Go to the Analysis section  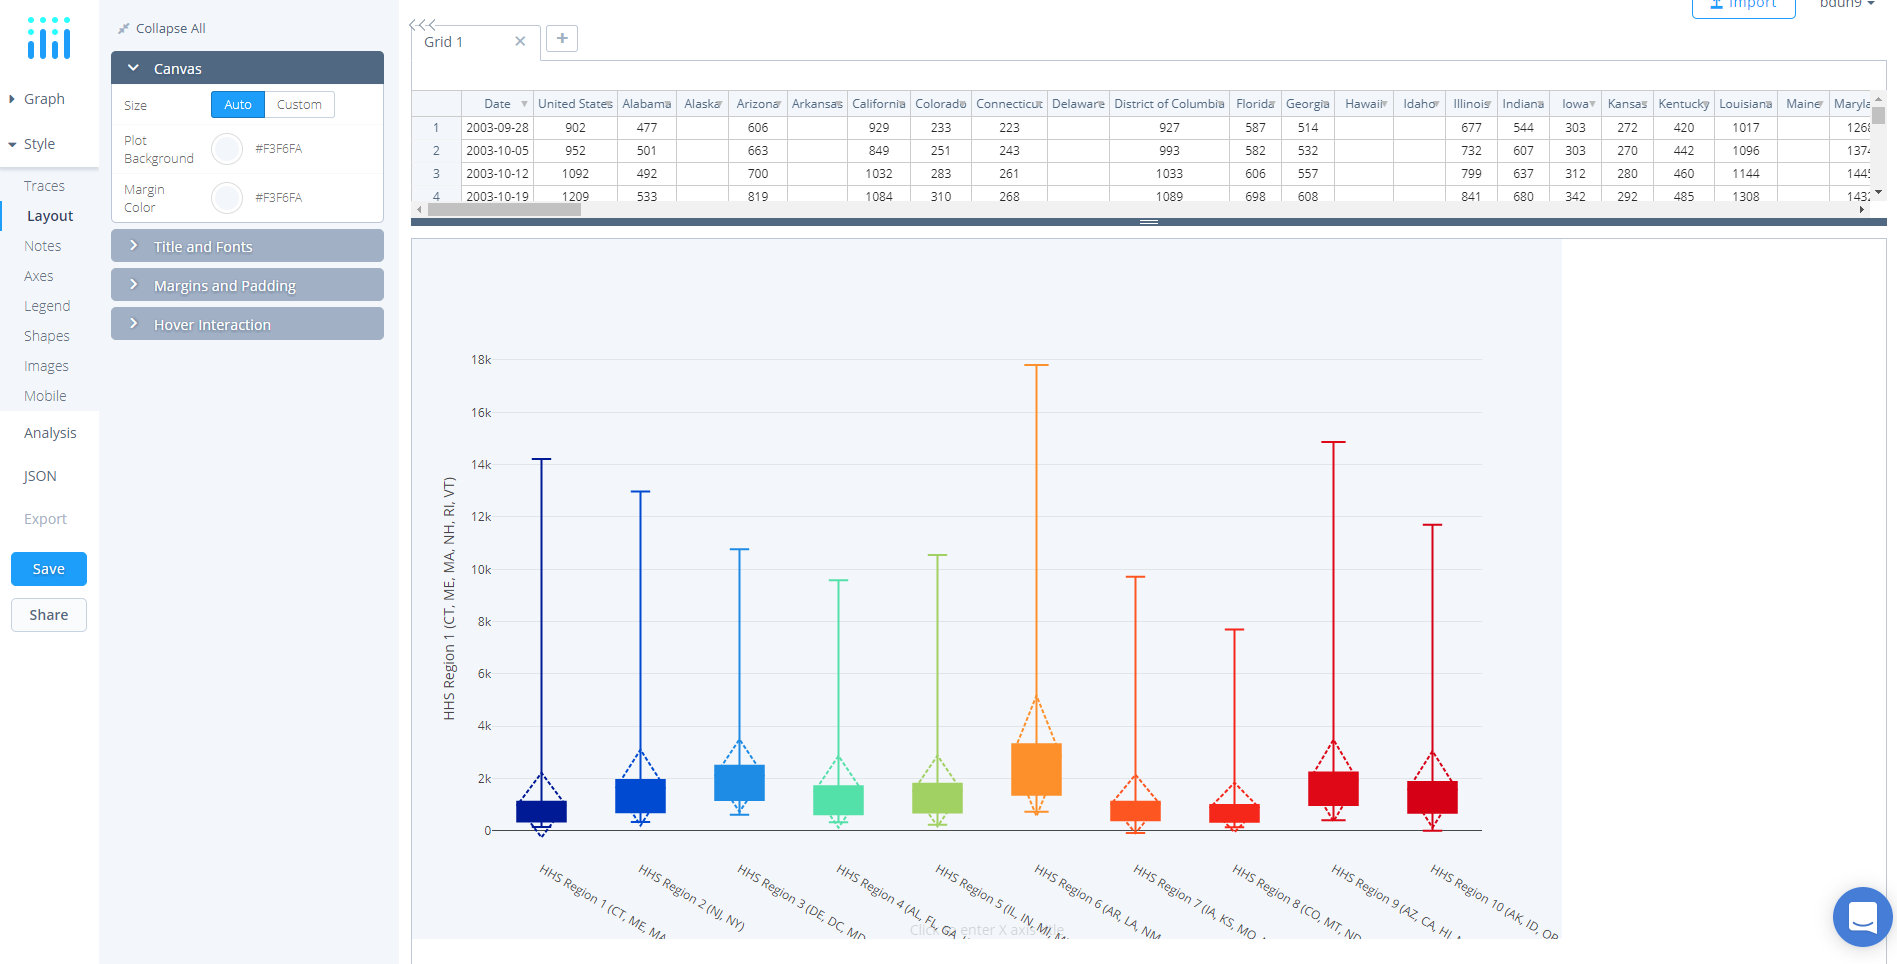tap(50, 433)
